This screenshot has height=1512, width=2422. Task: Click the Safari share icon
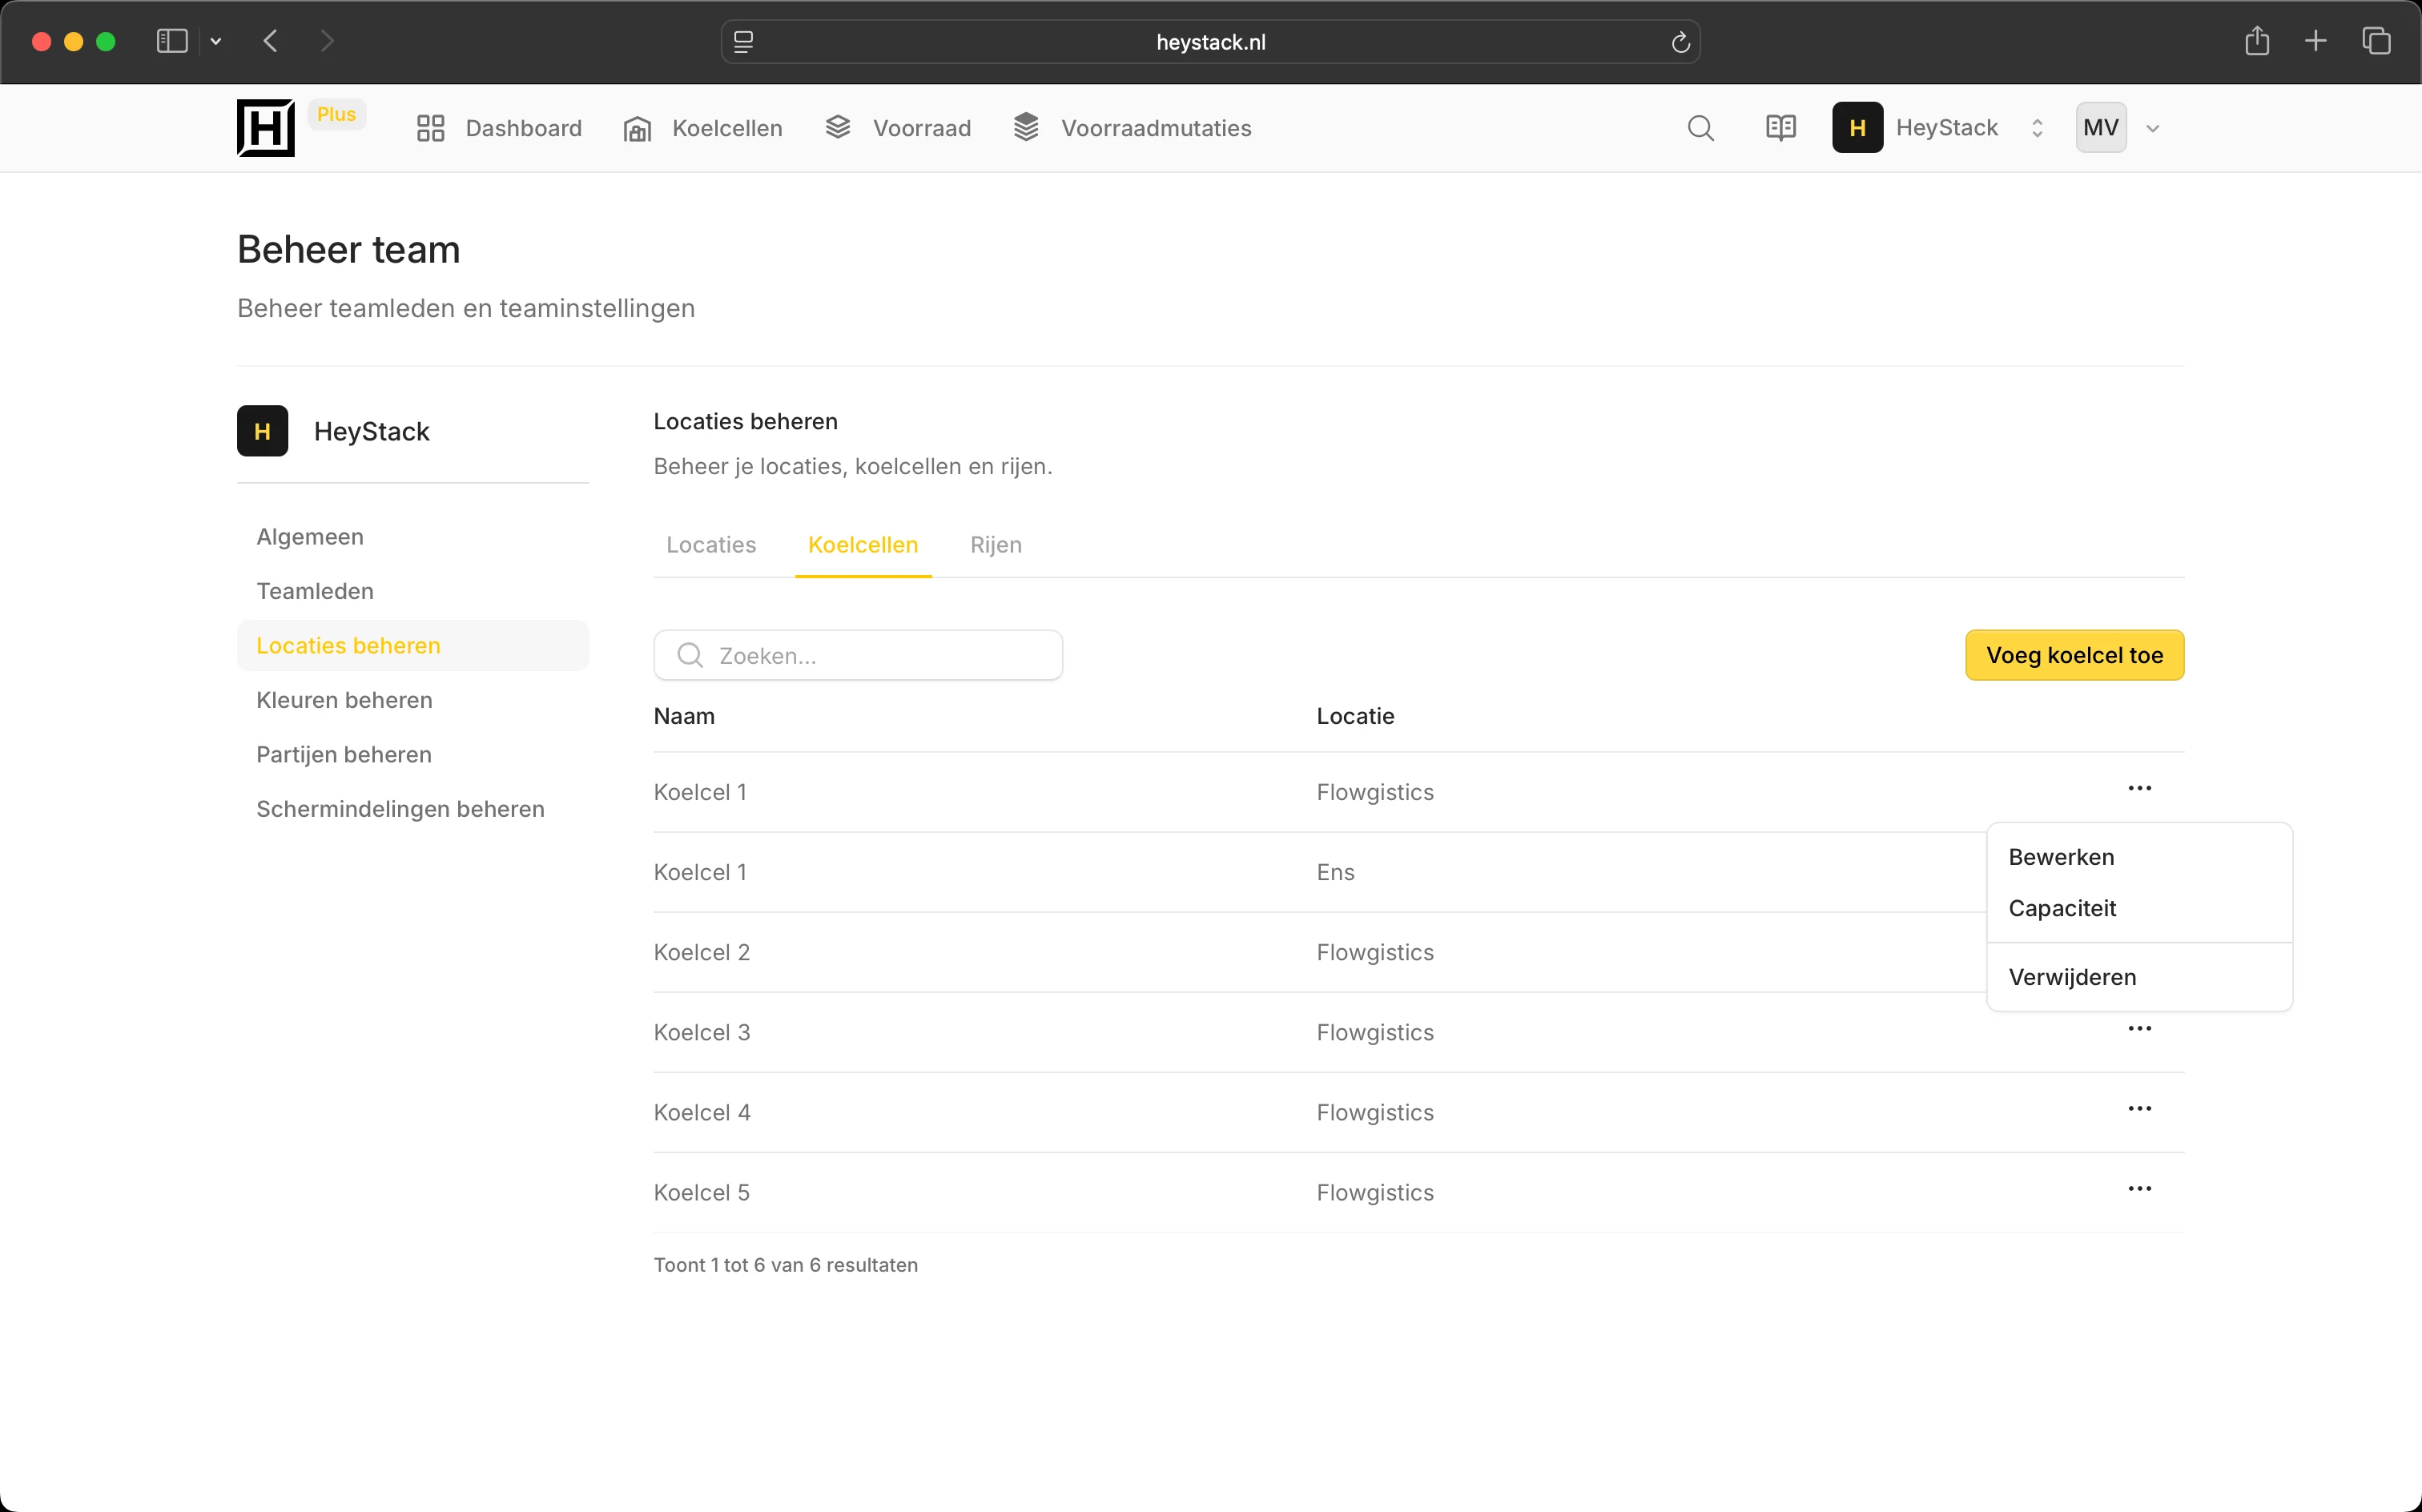2256,41
